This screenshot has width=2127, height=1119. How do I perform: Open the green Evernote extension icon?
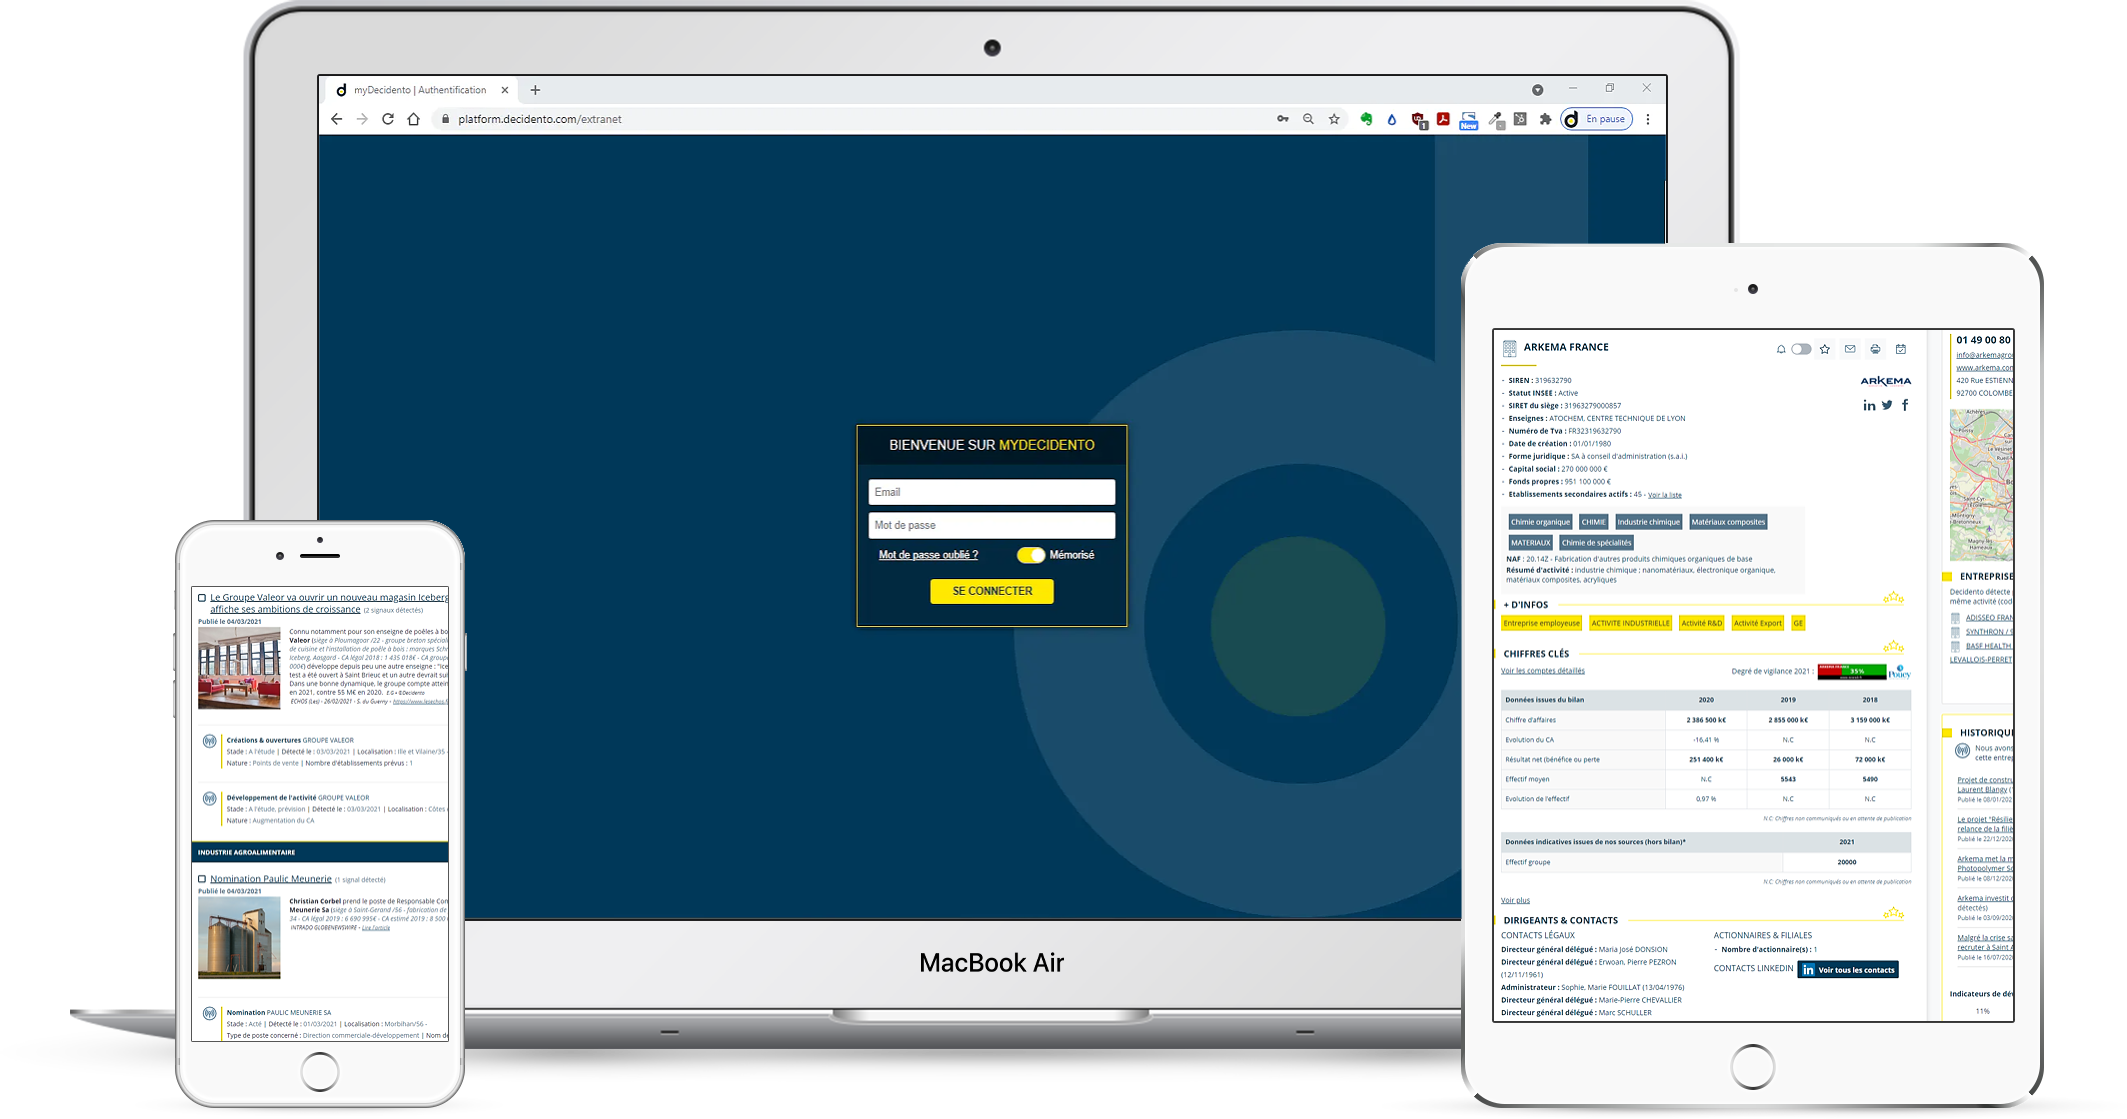[1366, 119]
